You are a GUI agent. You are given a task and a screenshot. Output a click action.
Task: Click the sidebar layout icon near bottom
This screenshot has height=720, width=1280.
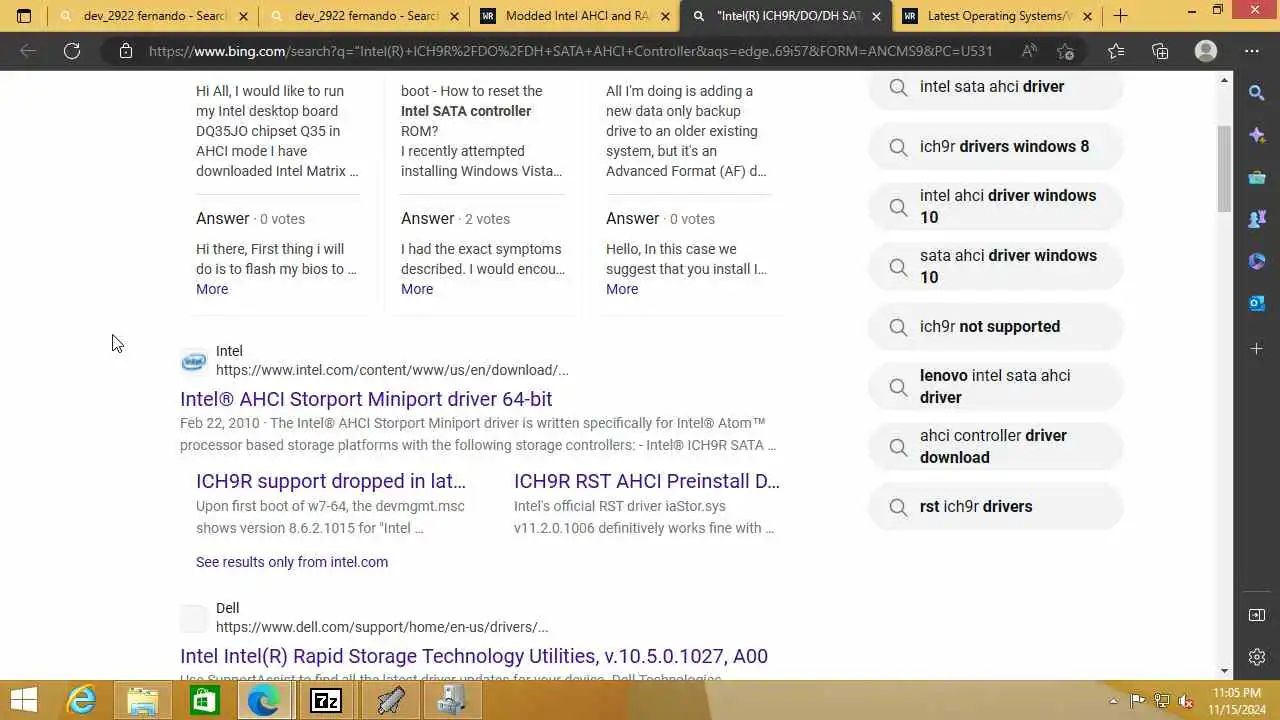click(x=1257, y=615)
